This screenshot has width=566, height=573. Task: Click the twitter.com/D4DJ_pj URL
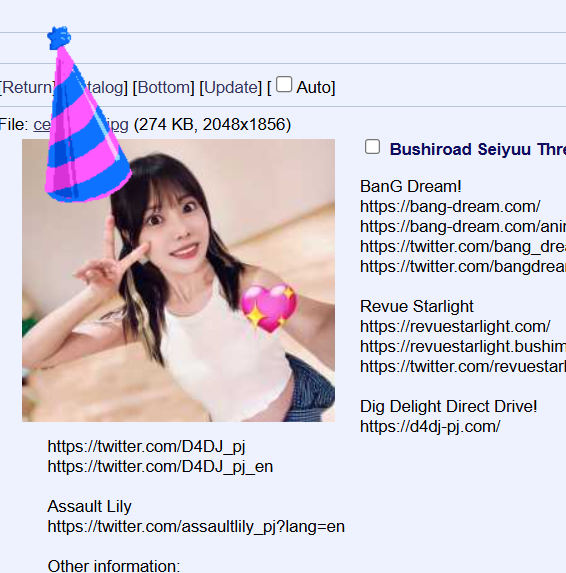146,447
